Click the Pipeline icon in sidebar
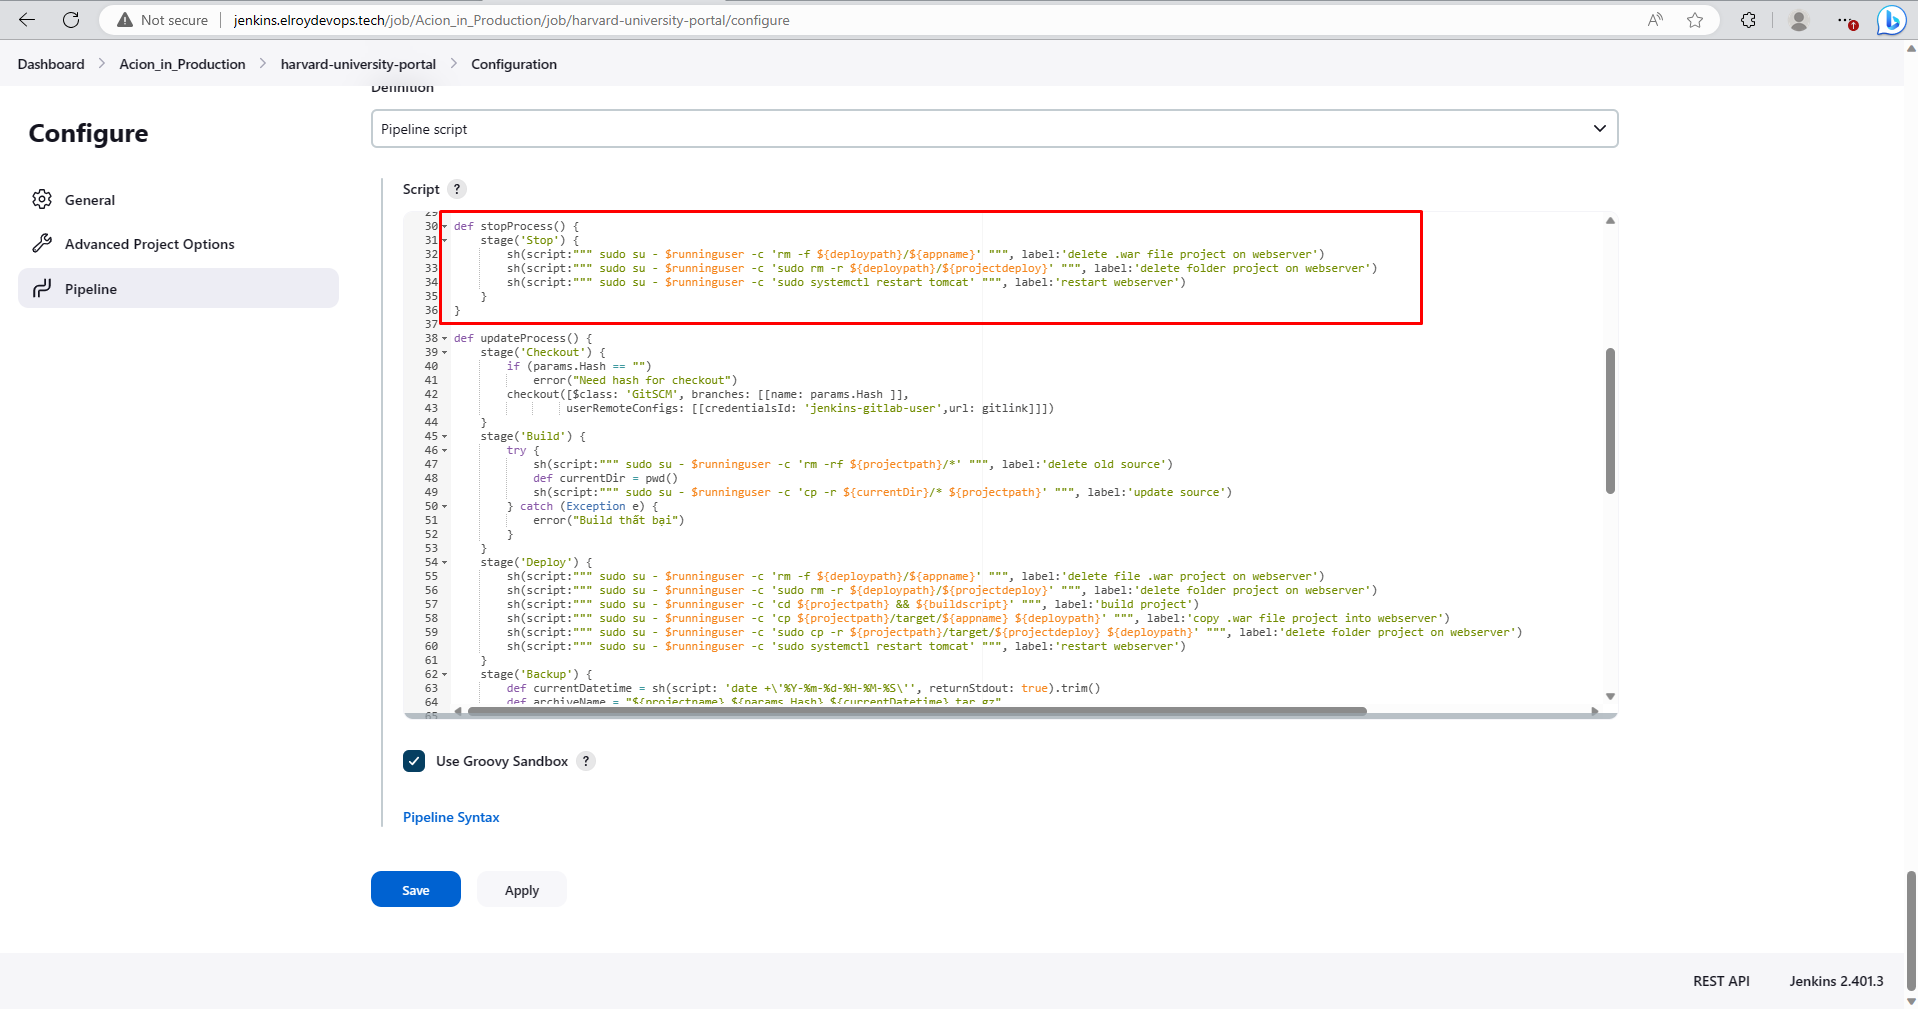This screenshot has height=1009, width=1918. point(42,288)
